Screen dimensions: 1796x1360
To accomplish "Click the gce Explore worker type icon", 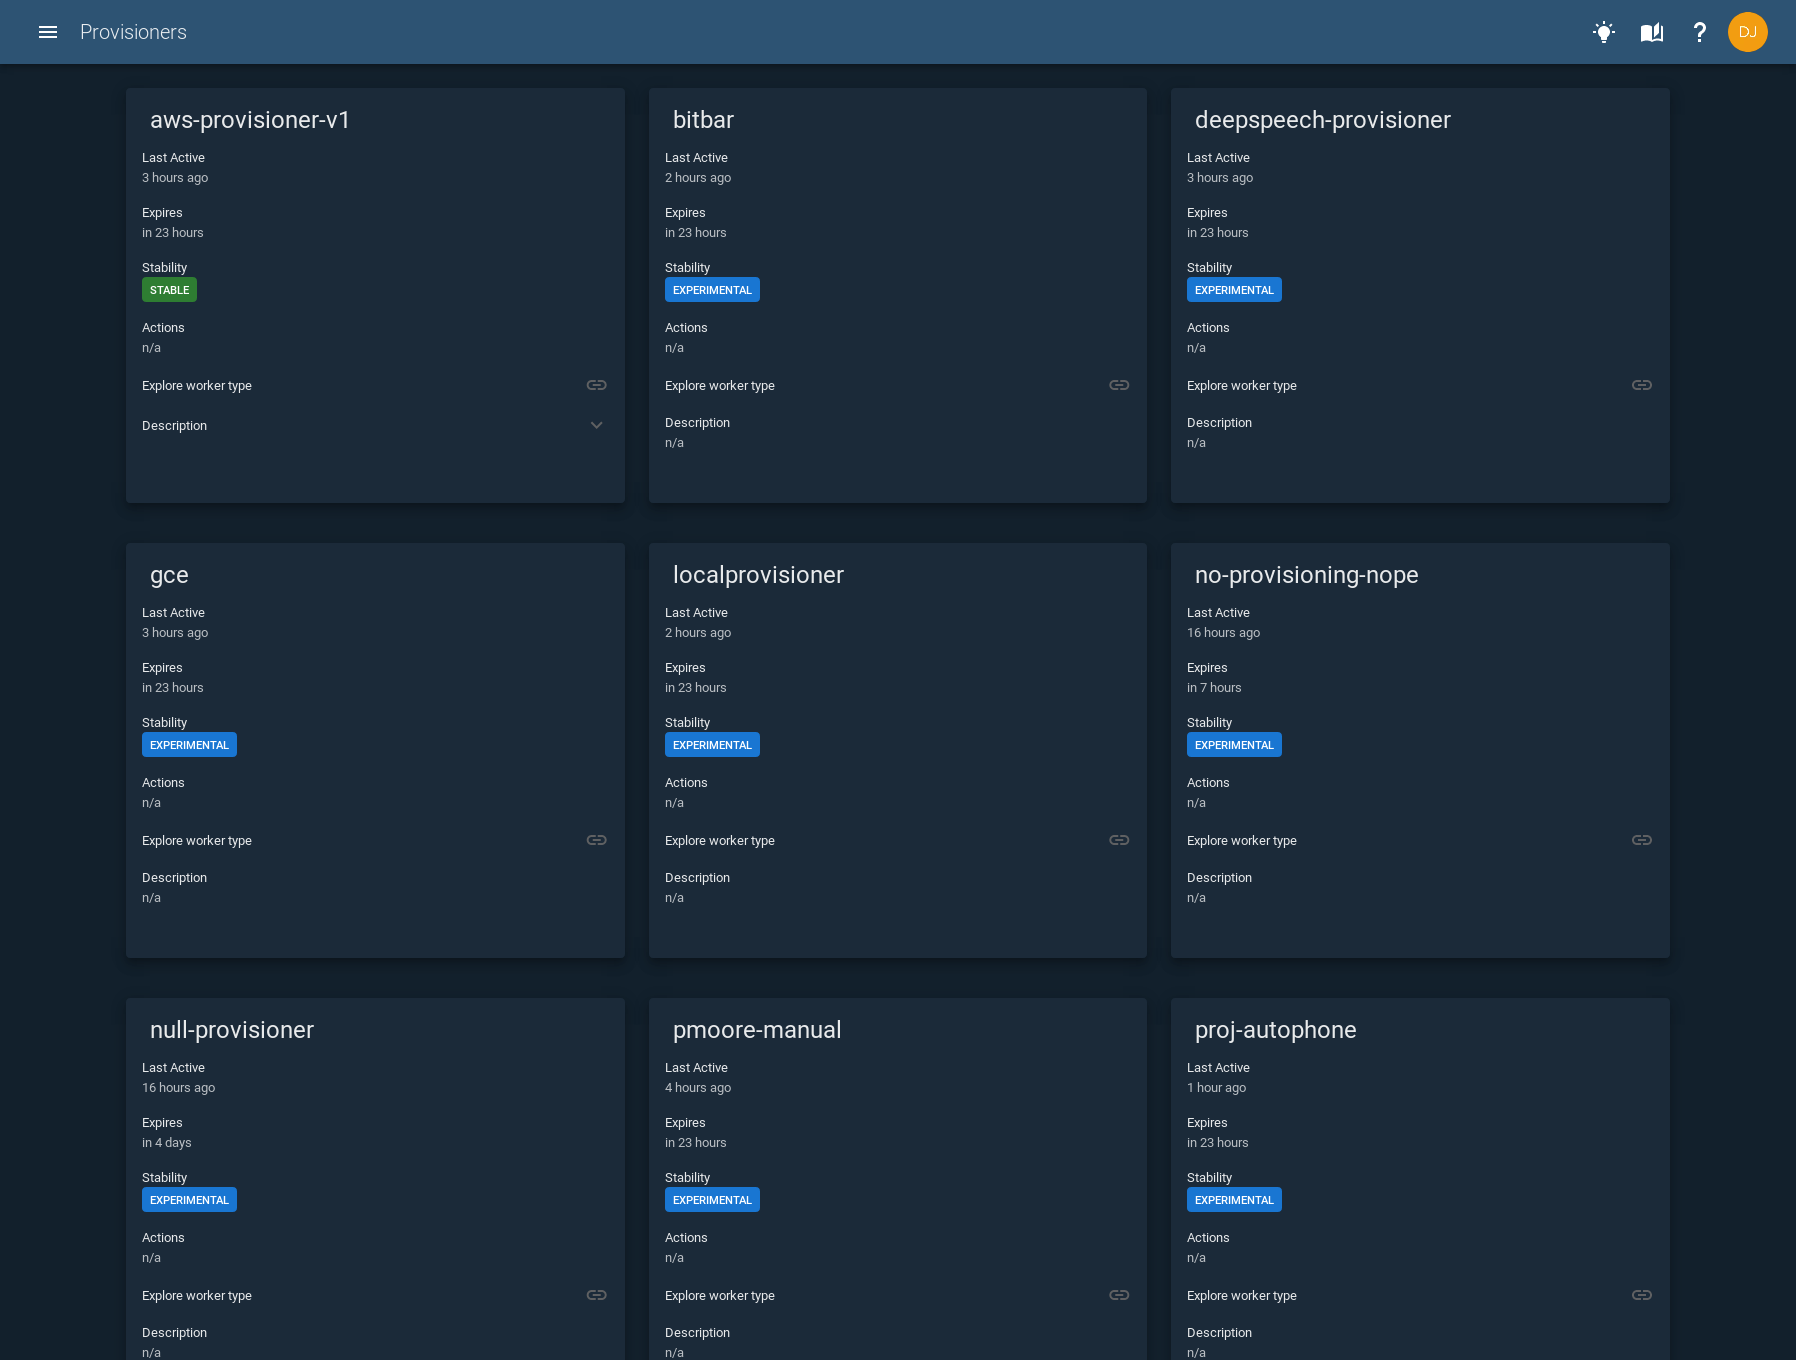I will 596,839.
